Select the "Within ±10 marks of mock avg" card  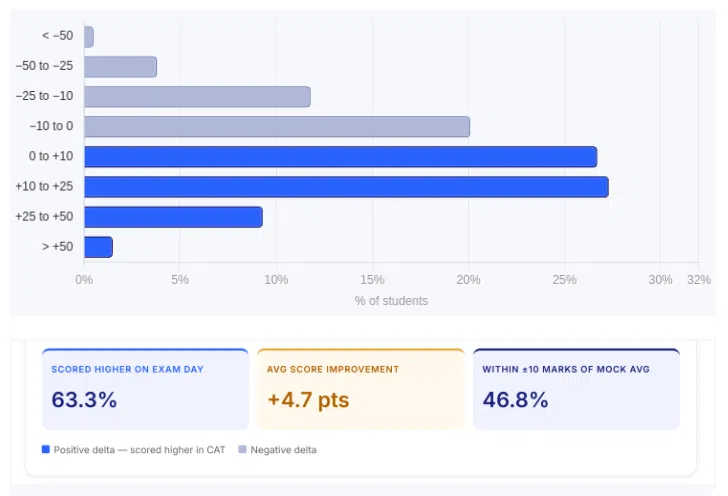coord(576,389)
